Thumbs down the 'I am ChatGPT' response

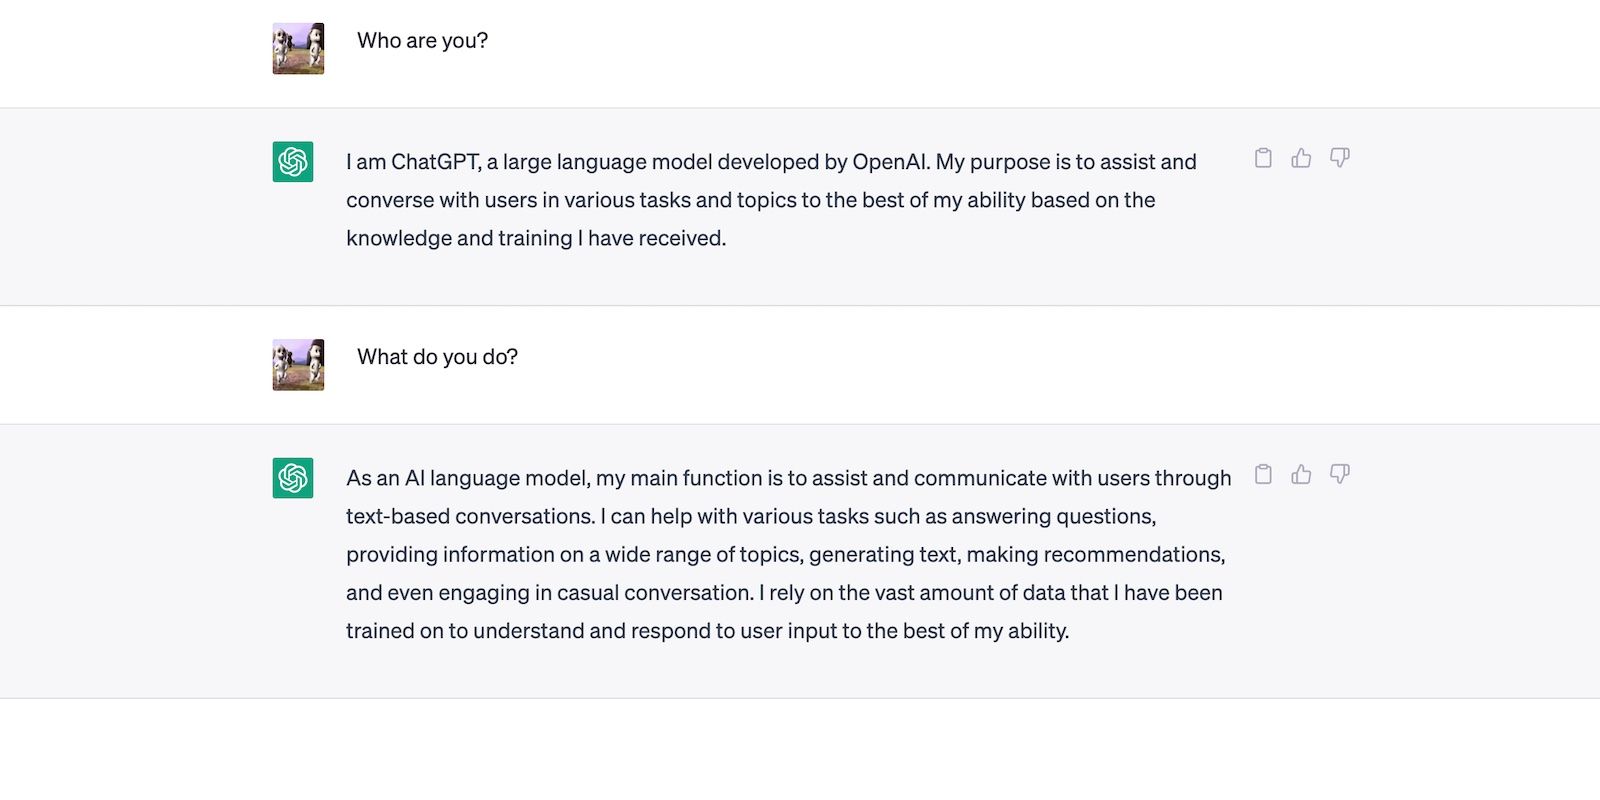click(1340, 158)
